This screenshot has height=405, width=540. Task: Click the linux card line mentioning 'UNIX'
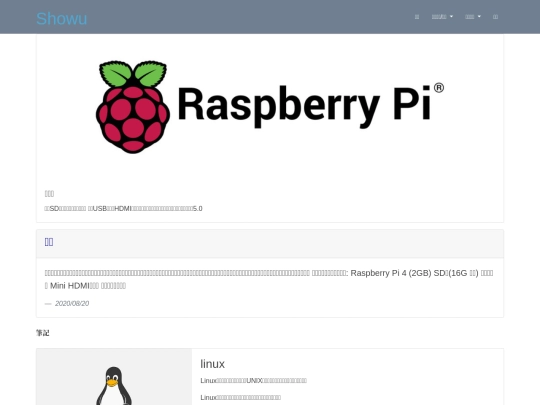point(253,381)
